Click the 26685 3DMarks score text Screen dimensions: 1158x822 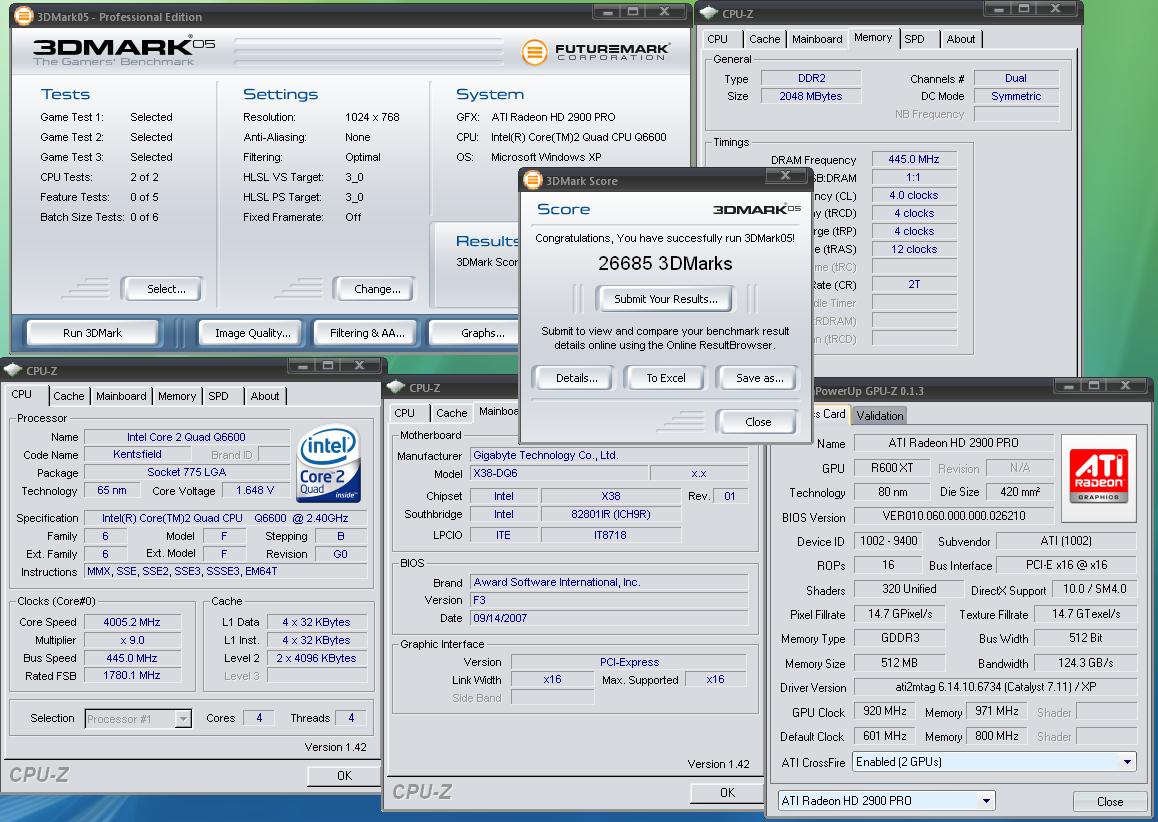[x=665, y=264]
